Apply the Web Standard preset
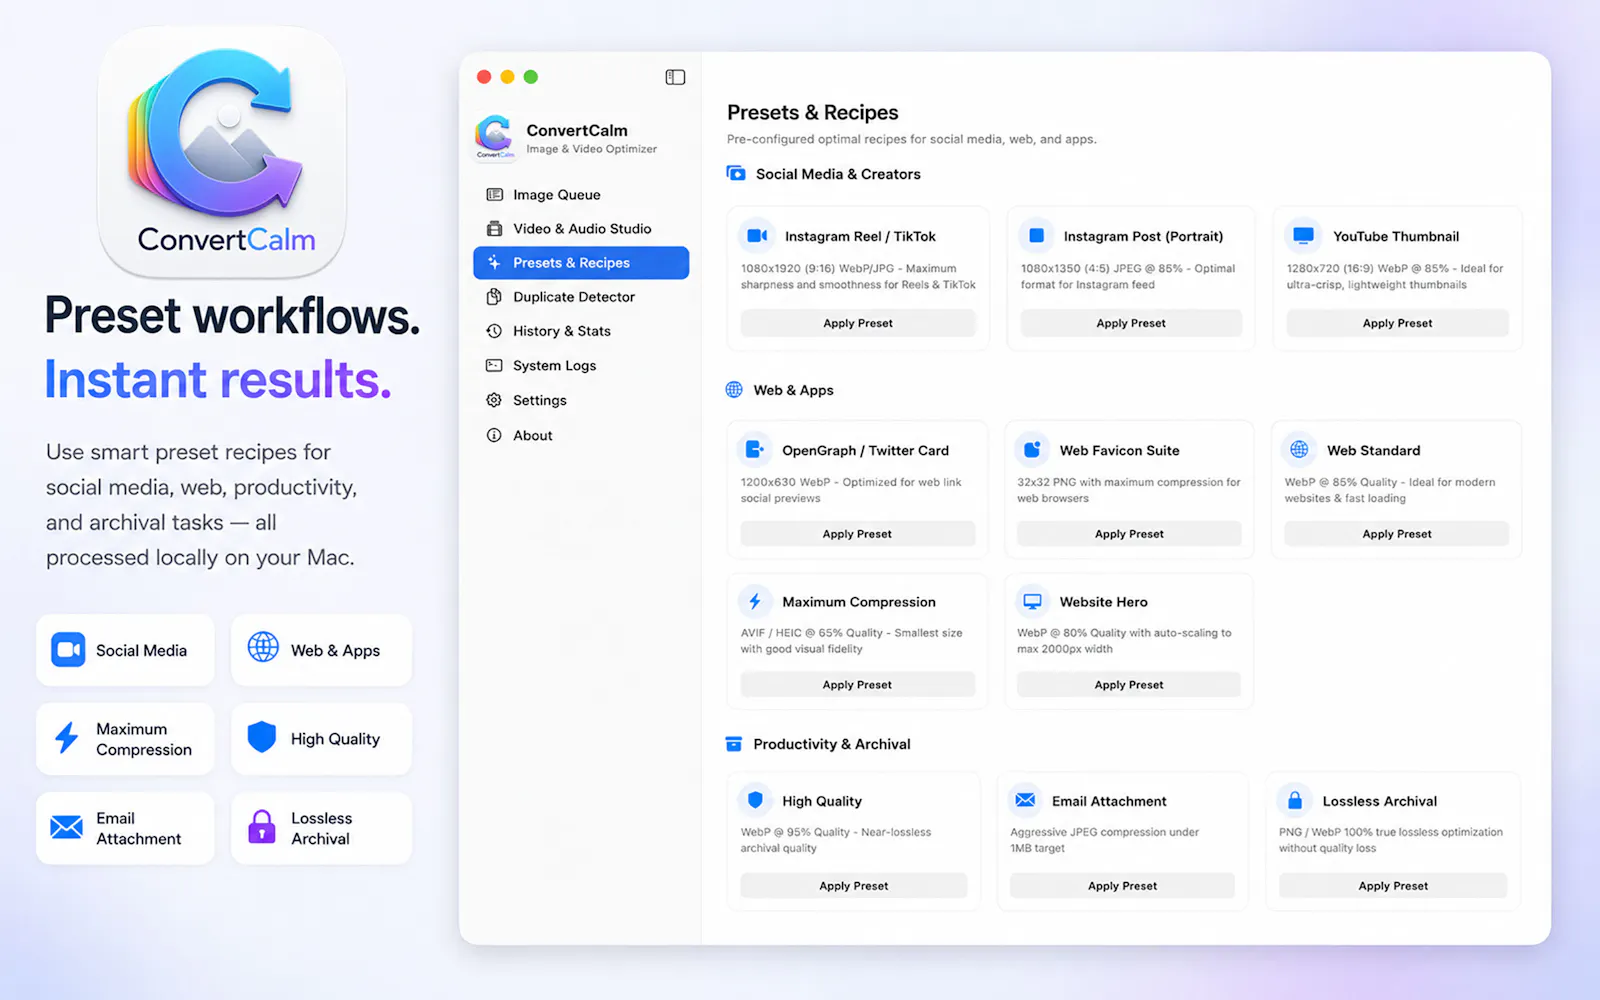This screenshot has width=1600, height=1000. click(x=1396, y=534)
